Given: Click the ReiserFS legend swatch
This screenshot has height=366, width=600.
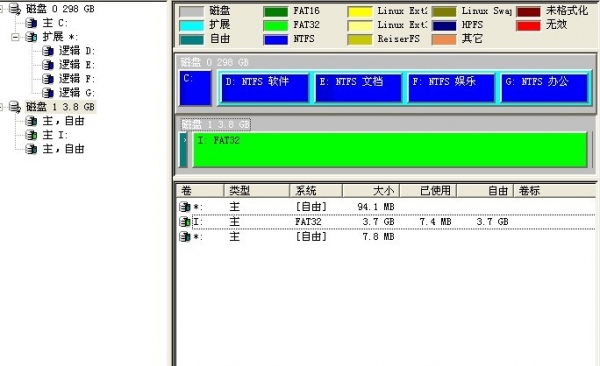Looking at the screenshot, I should 360,39.
